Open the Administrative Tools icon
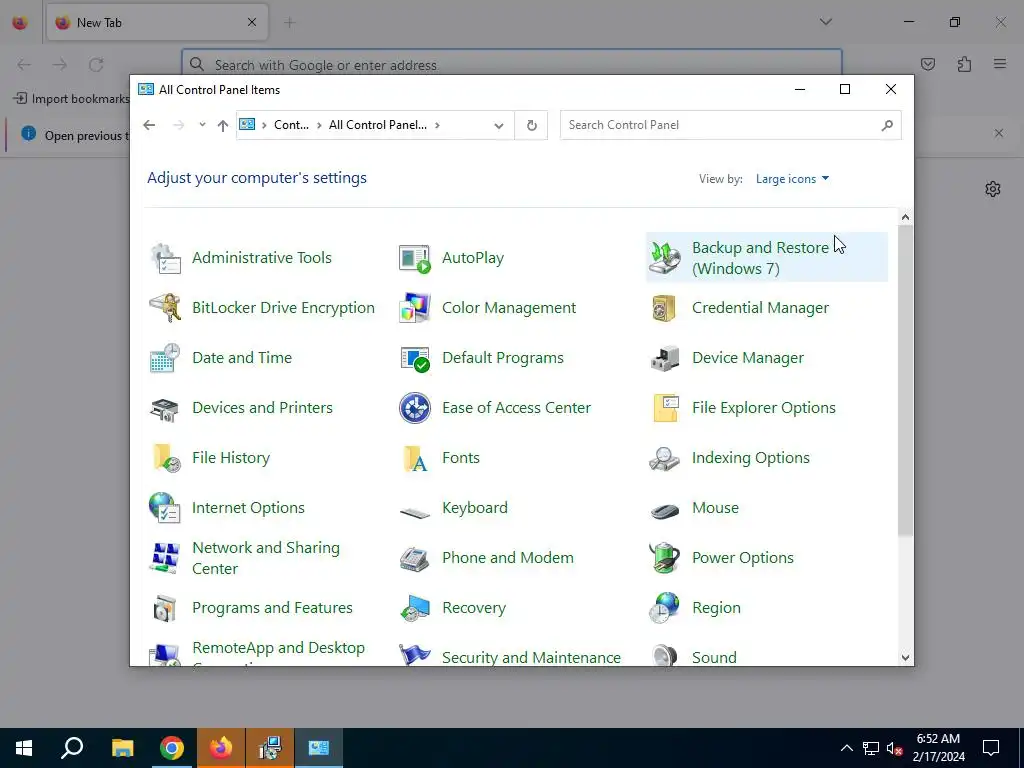The height and width of the screenshot is (768, 1024). click(x=165, y=258)
